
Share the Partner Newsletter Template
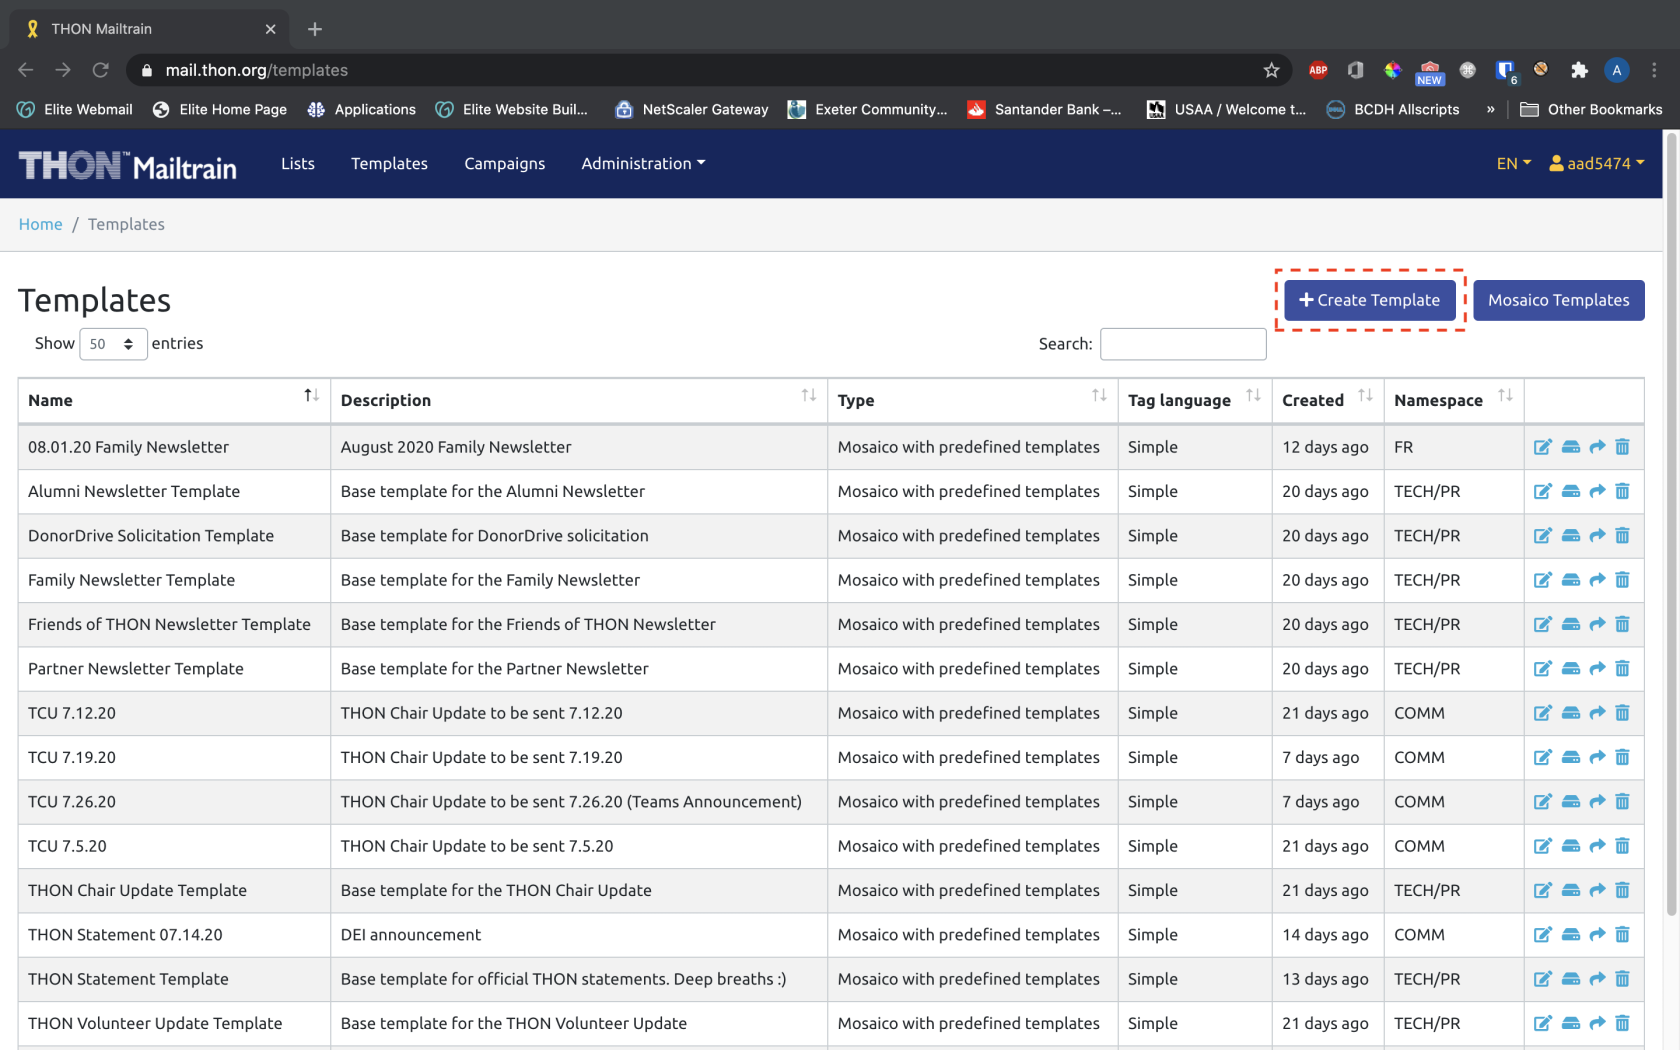coord(1597,669)
